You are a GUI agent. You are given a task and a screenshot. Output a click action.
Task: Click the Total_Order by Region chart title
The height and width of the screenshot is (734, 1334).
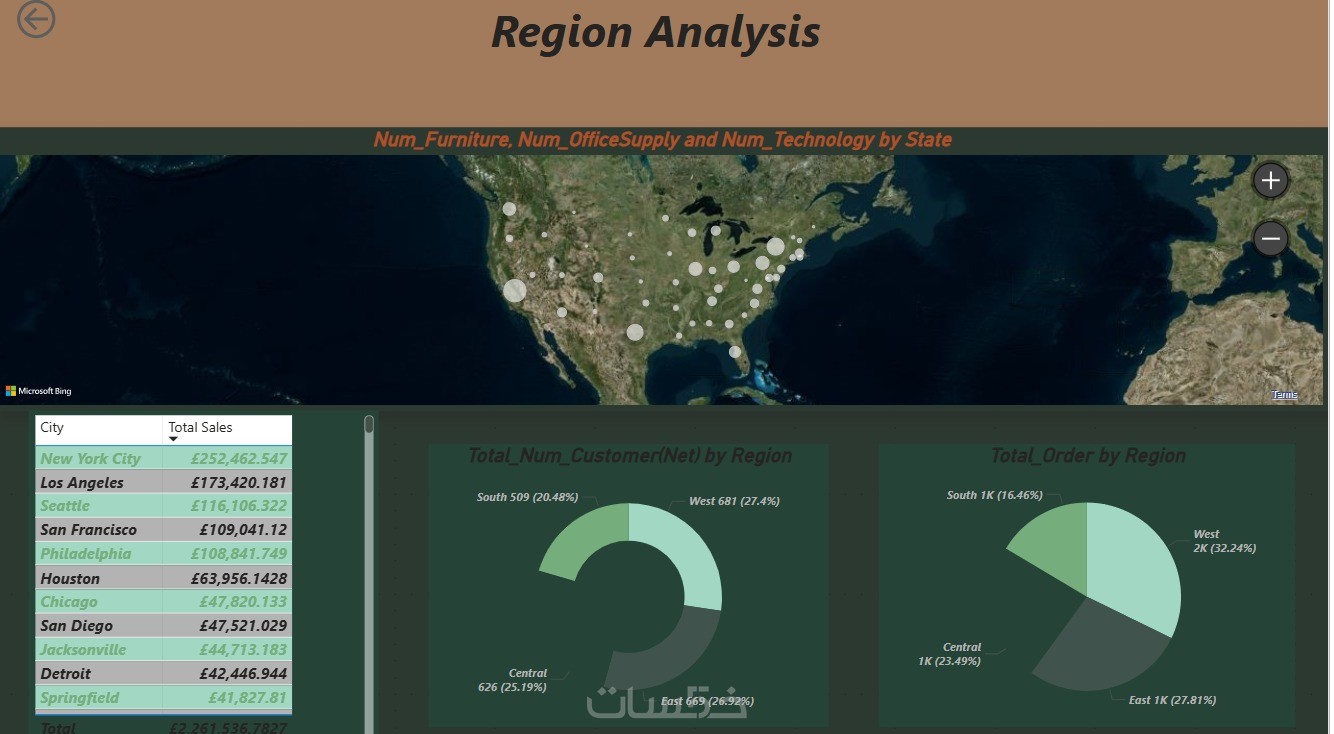click(1088, 456)
